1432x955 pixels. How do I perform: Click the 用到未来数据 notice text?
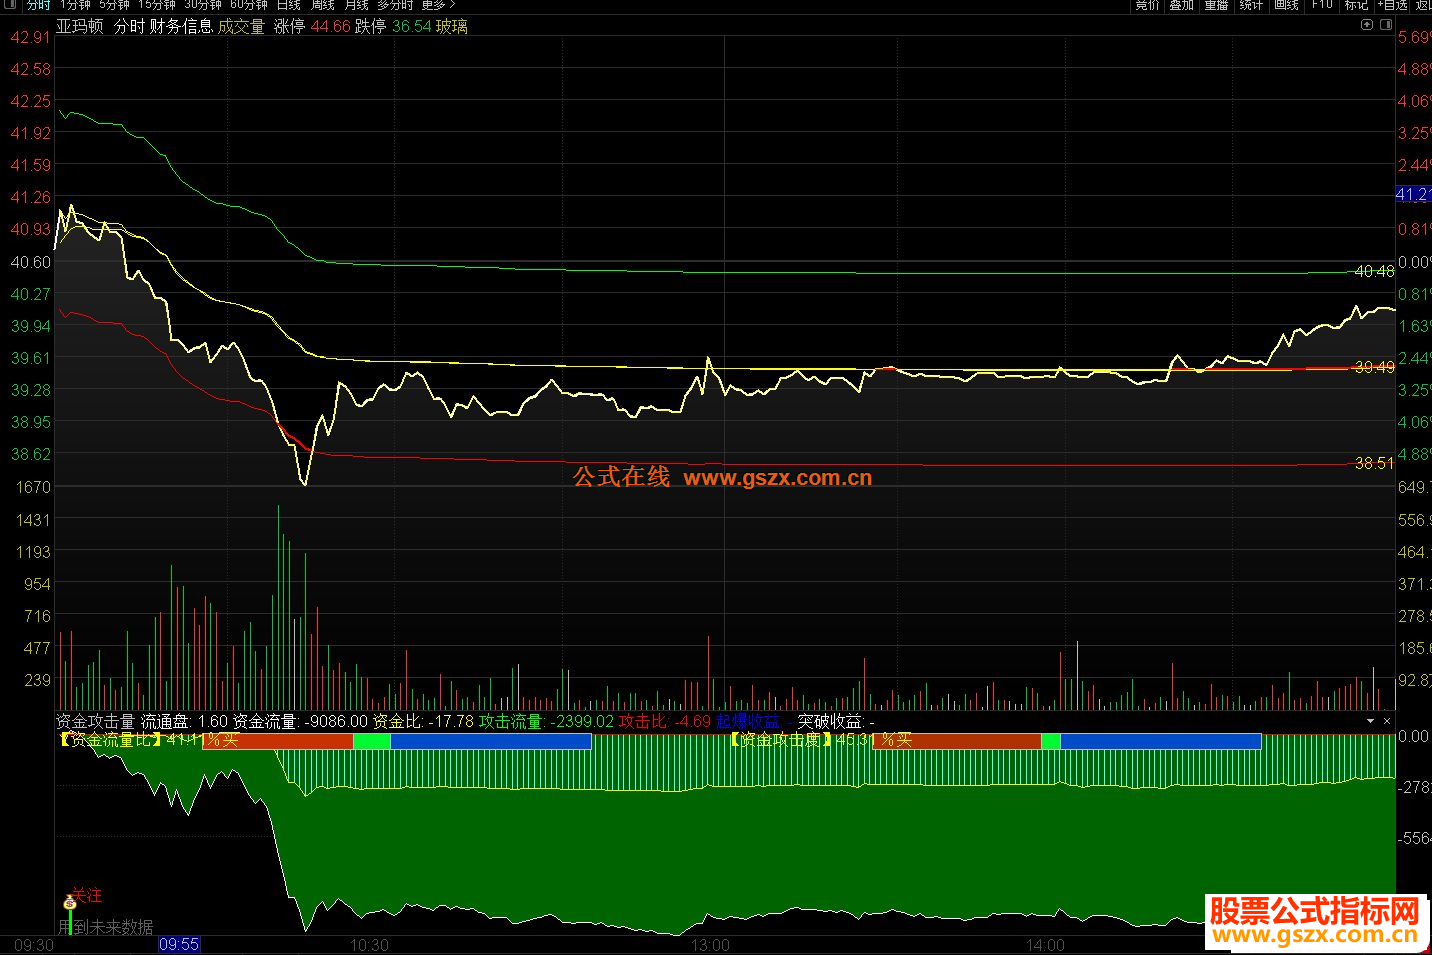pos(106,927)
